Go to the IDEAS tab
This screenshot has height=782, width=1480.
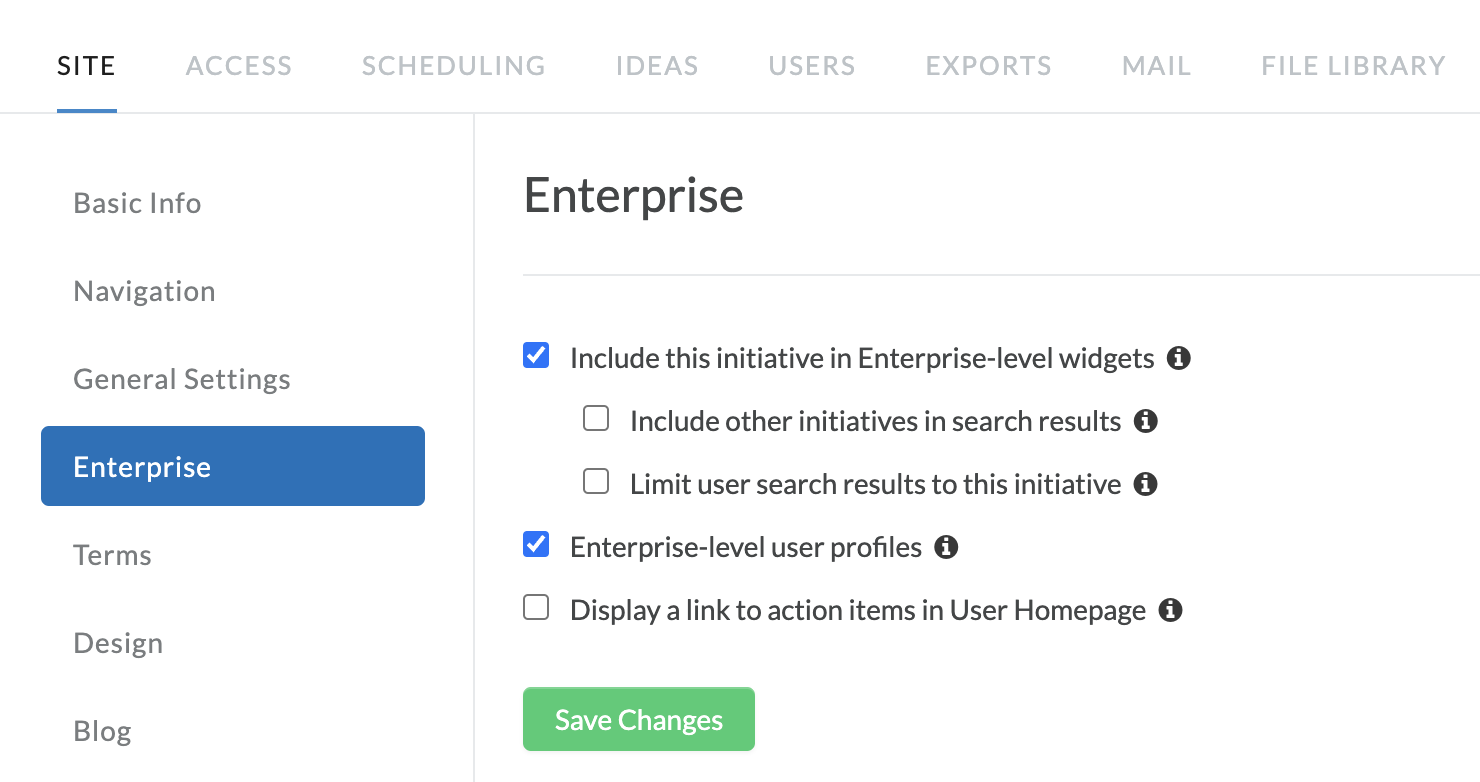point(657,66)
